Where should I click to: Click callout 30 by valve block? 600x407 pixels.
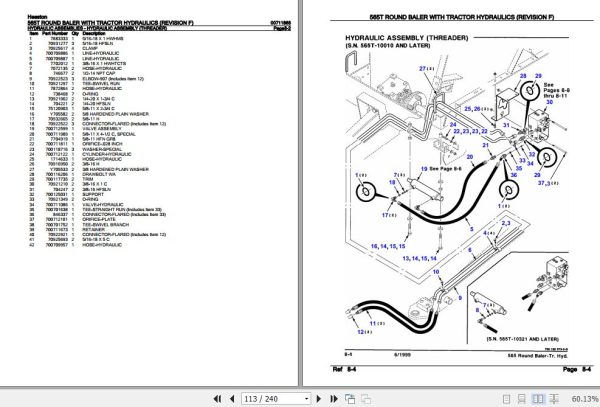[549, 102]
